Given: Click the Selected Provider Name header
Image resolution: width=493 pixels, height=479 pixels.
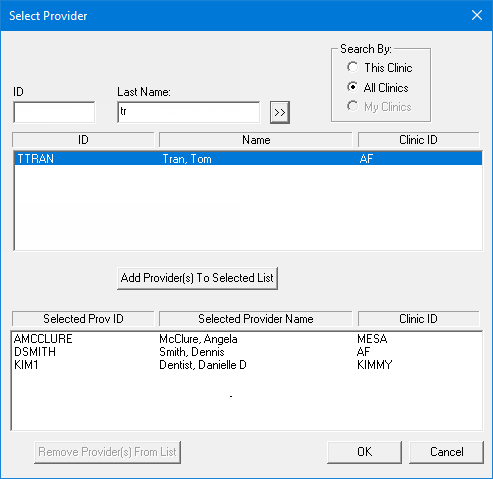Looking at the screenshot, I should pyautogui.click(x=256, y=319).
